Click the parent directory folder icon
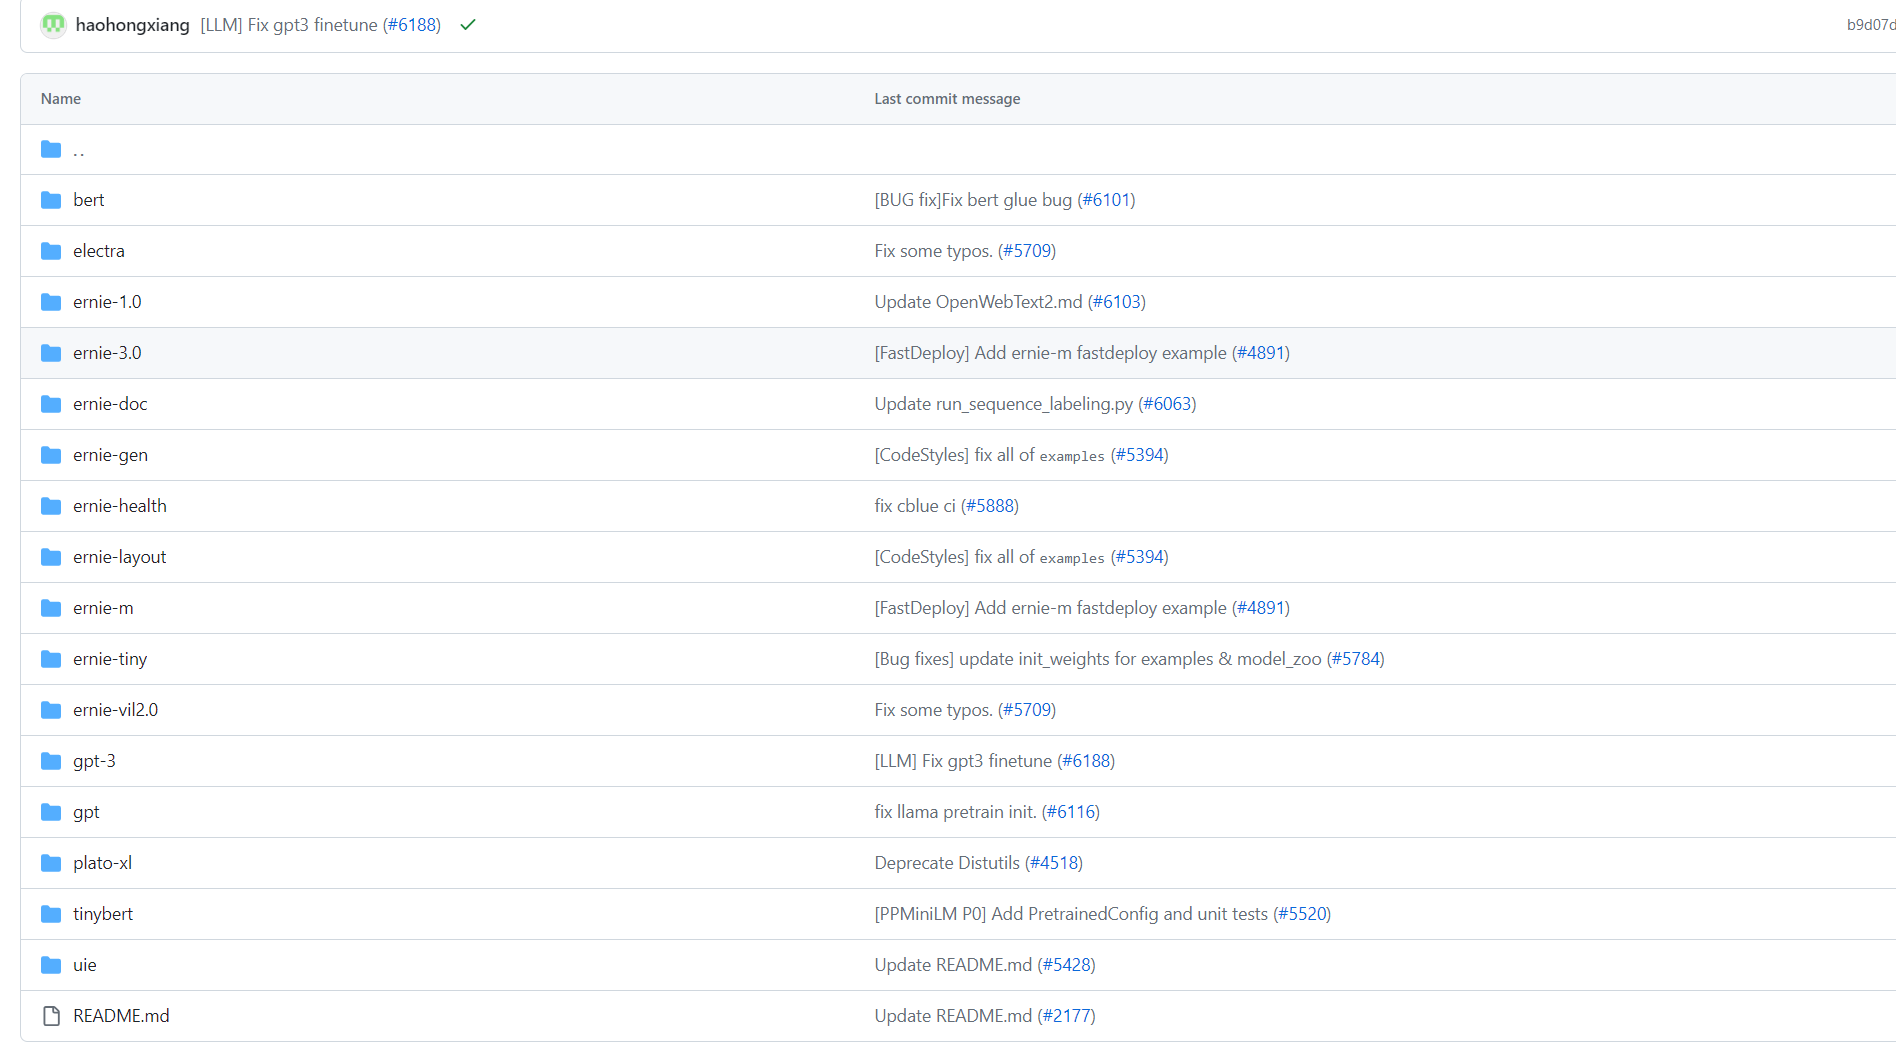This screenshot has height=1061, width=1896. [x=51, y=149]
